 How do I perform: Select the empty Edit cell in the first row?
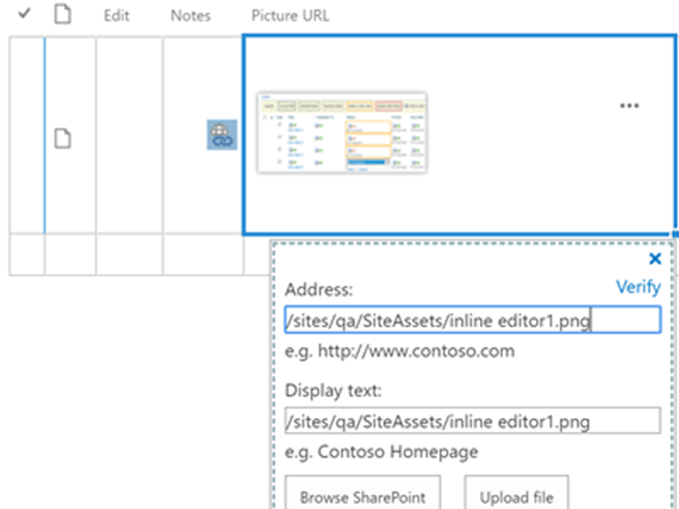129,135
